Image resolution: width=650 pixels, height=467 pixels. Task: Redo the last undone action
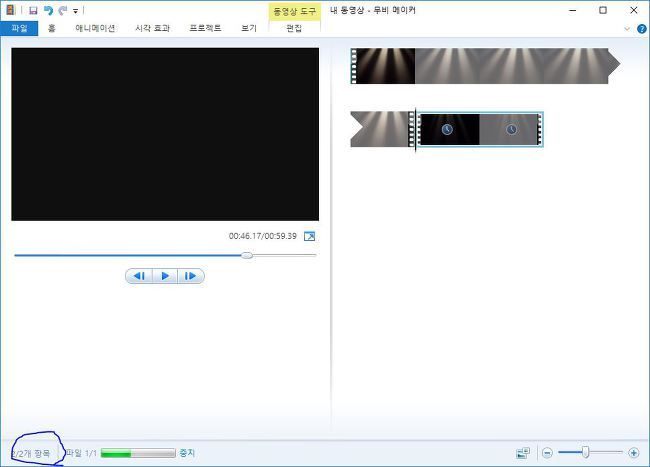coord(63,10)
